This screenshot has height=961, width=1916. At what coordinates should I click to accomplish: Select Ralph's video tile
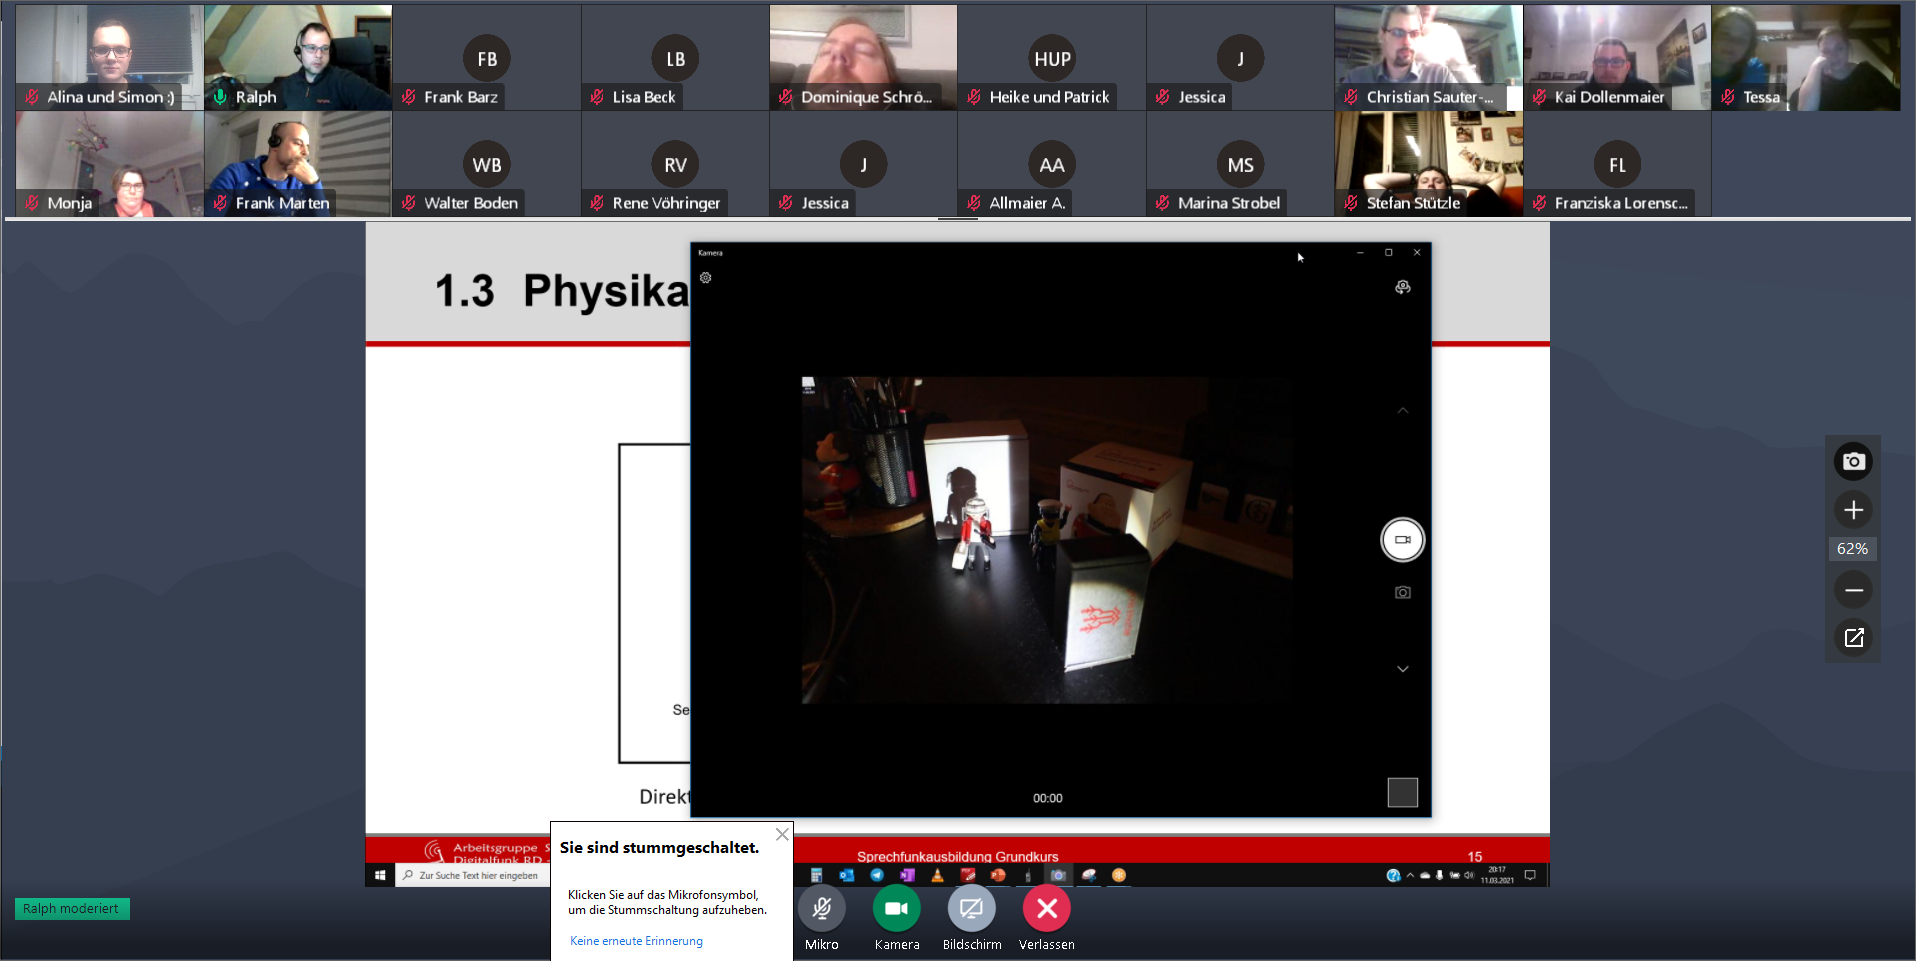tap(298, 57)
